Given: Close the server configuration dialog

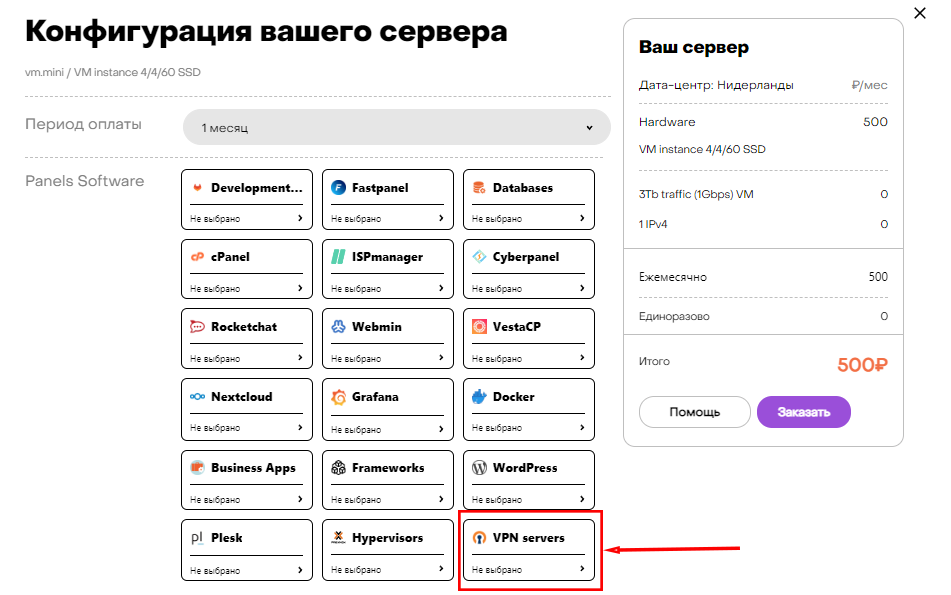Looking at the screenshot, I should coord(920,13).
